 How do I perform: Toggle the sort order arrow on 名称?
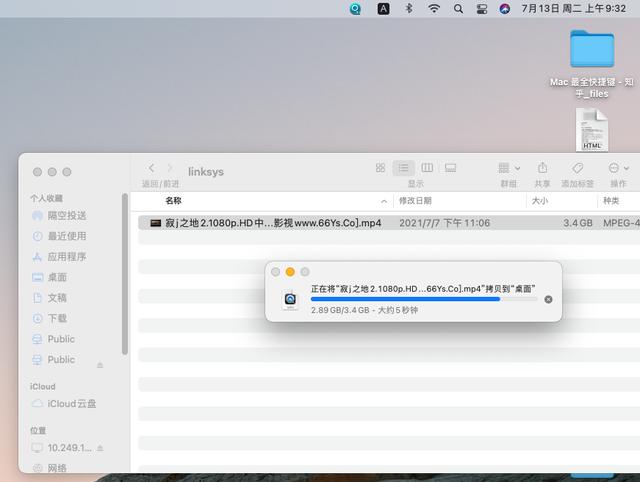pyautogui.click(x=384, y=201)
